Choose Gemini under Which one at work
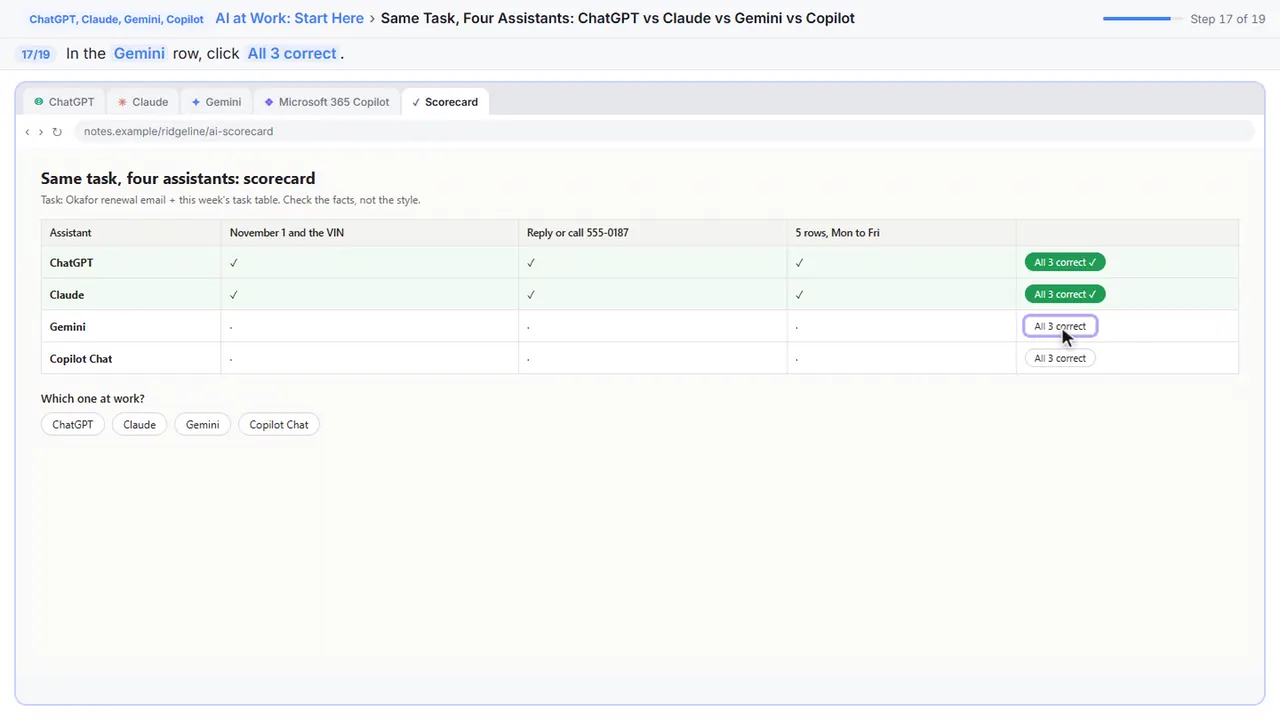Viewport: 1280px width, 720px height. point(202,425)
